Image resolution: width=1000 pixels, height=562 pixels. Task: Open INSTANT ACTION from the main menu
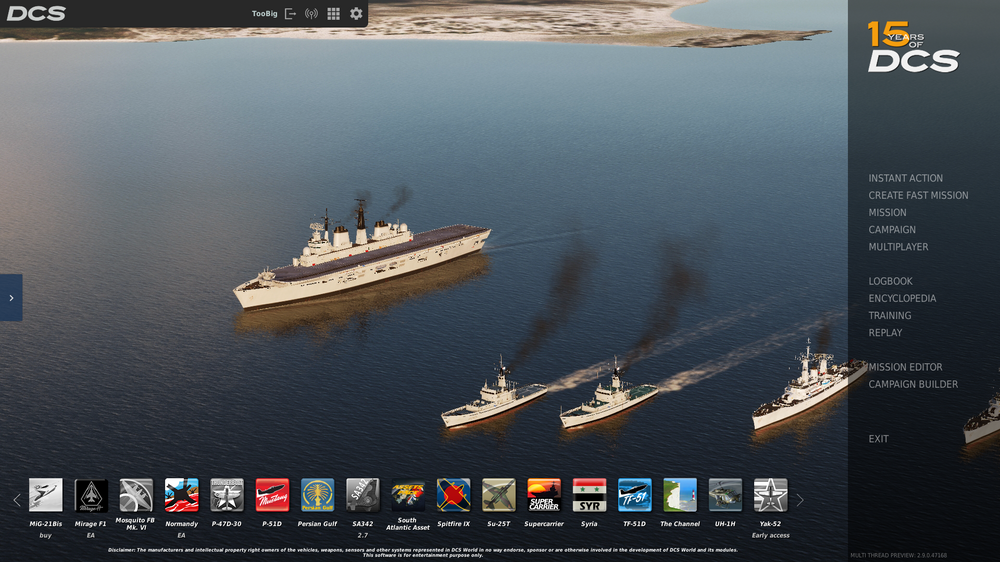coord(905,178)
